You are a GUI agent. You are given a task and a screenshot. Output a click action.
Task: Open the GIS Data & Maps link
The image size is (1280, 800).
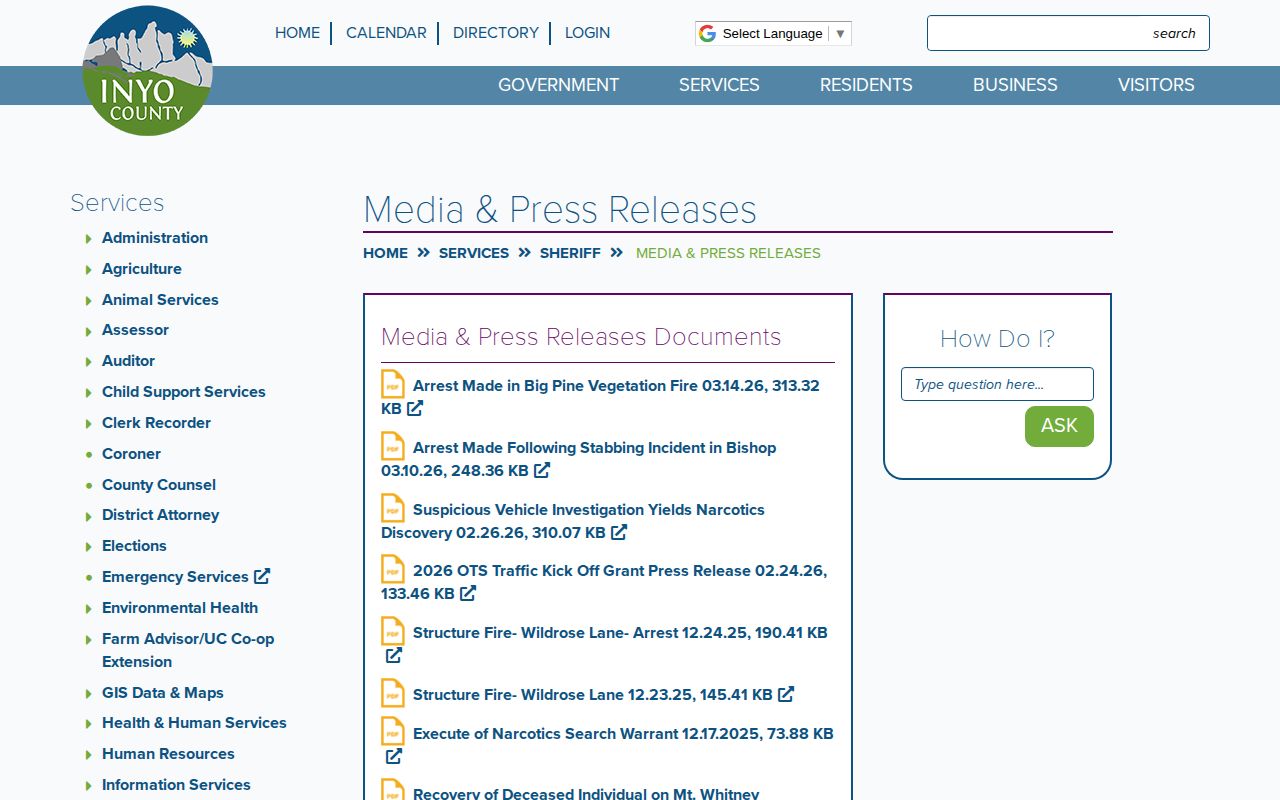[163, 693]
